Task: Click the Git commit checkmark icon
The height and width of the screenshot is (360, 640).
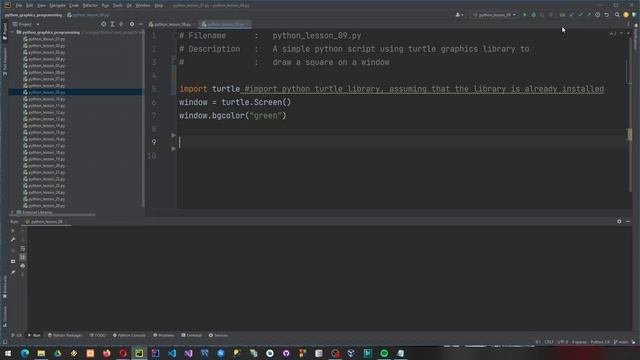Action: (580, 15)
